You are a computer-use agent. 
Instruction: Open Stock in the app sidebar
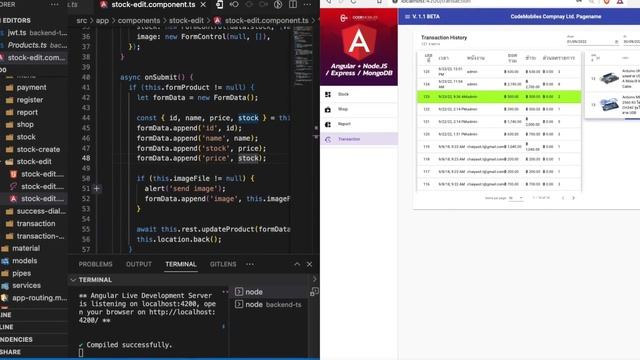click(x=359, y=94)
